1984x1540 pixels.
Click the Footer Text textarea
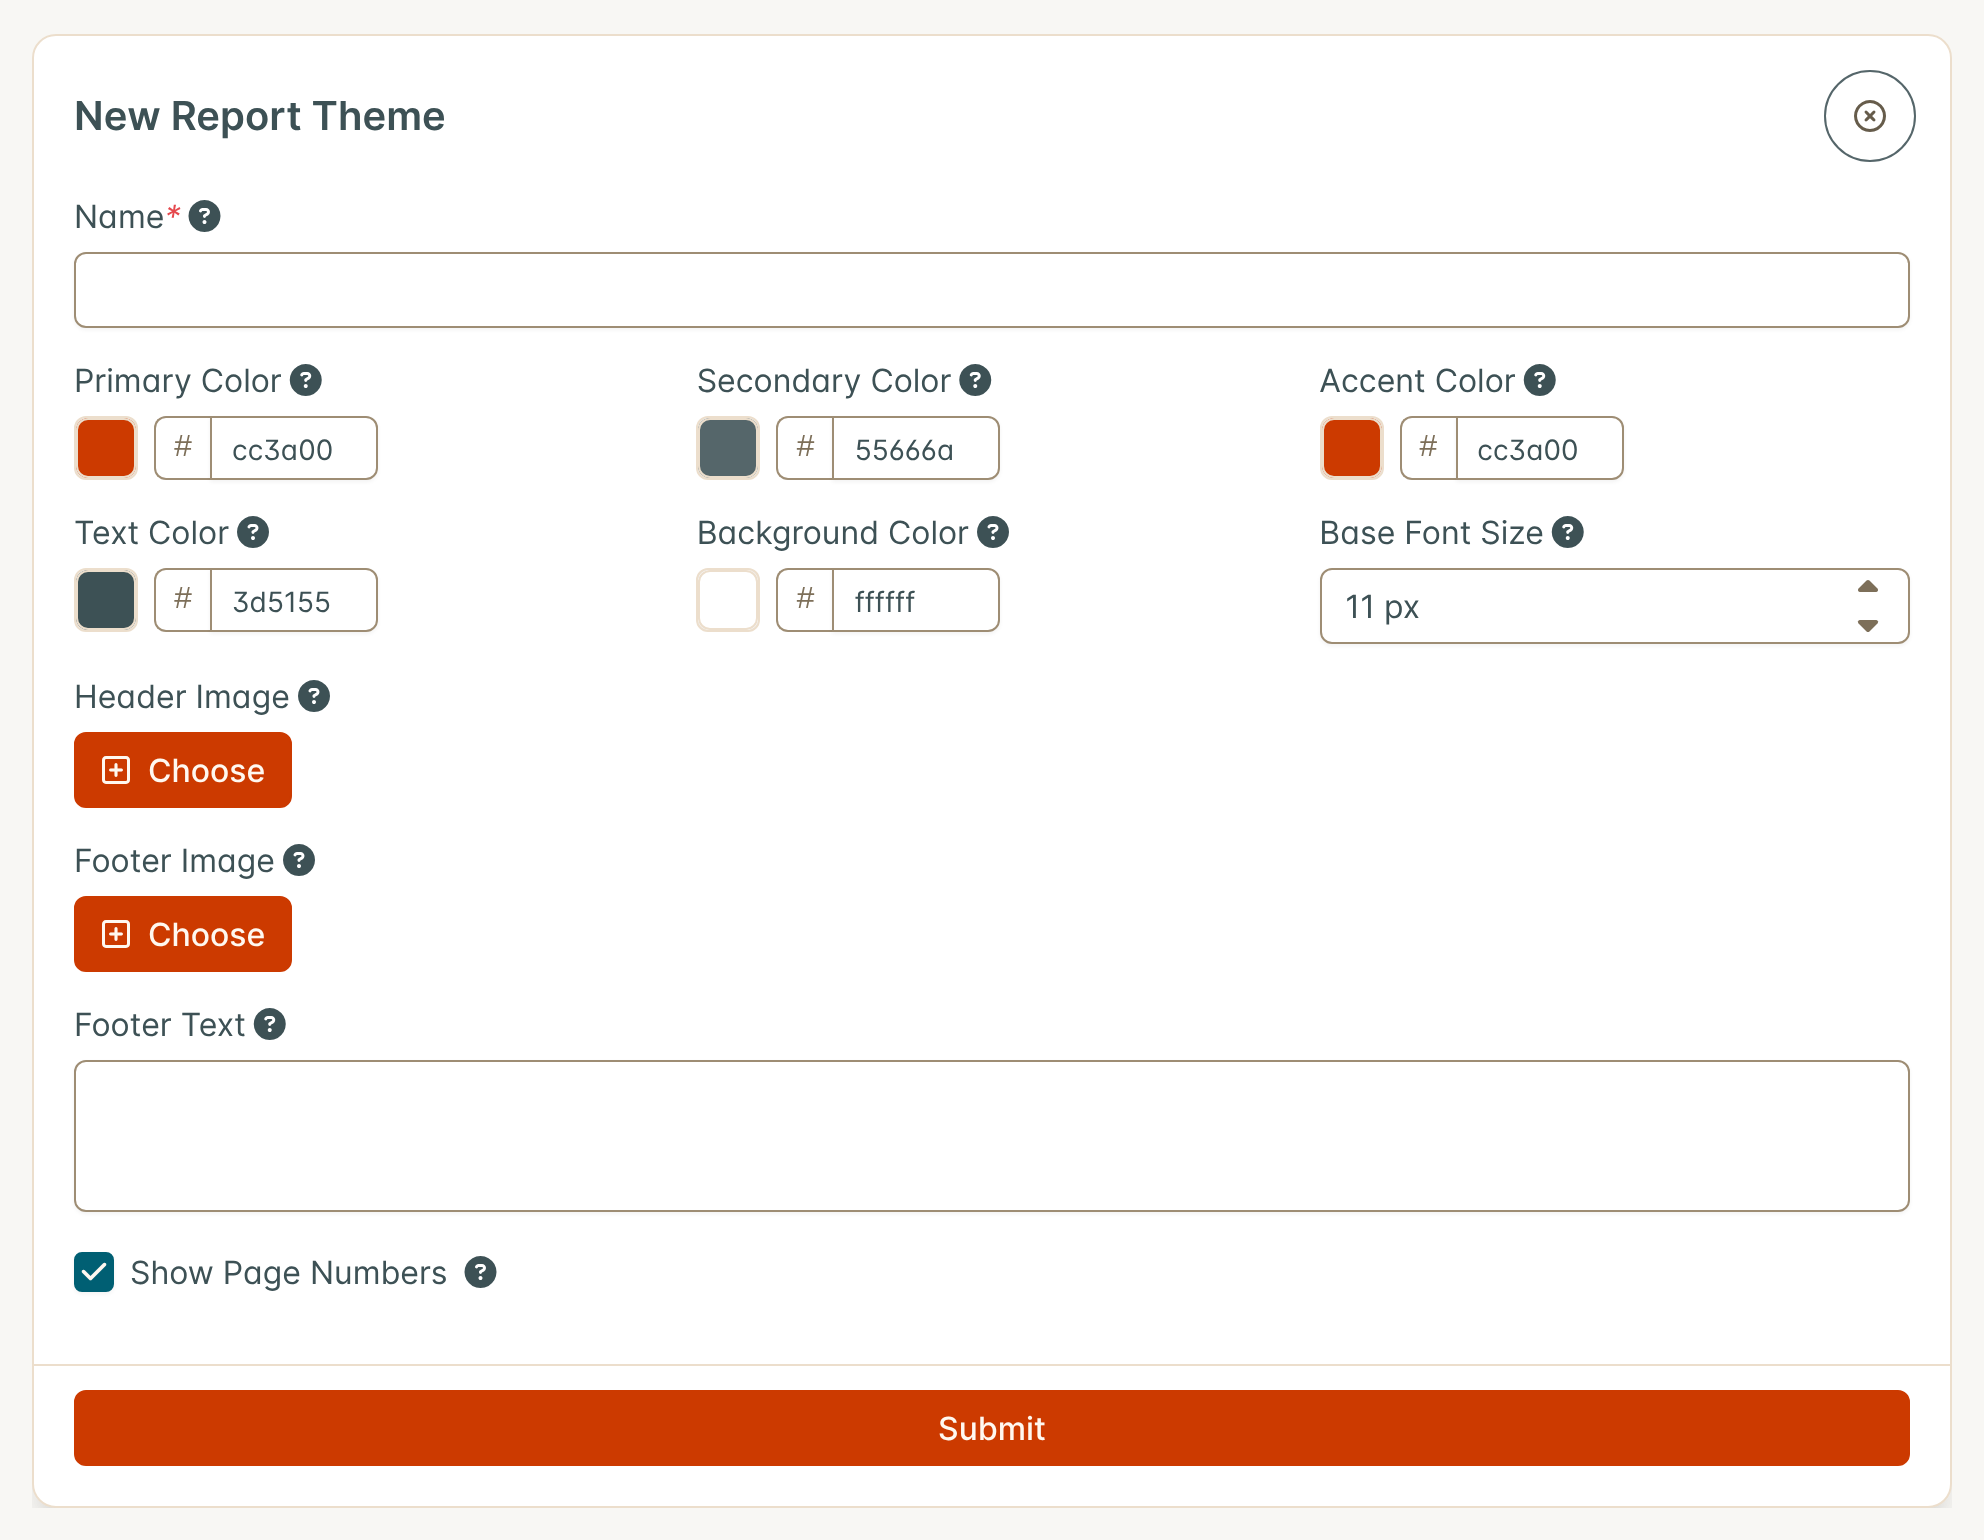(991, 1136)
